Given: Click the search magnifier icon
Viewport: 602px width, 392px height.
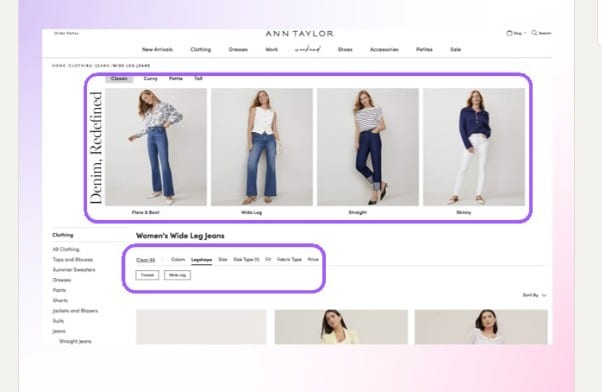Looking at the screenshot, I should click(x=534, y=33).
